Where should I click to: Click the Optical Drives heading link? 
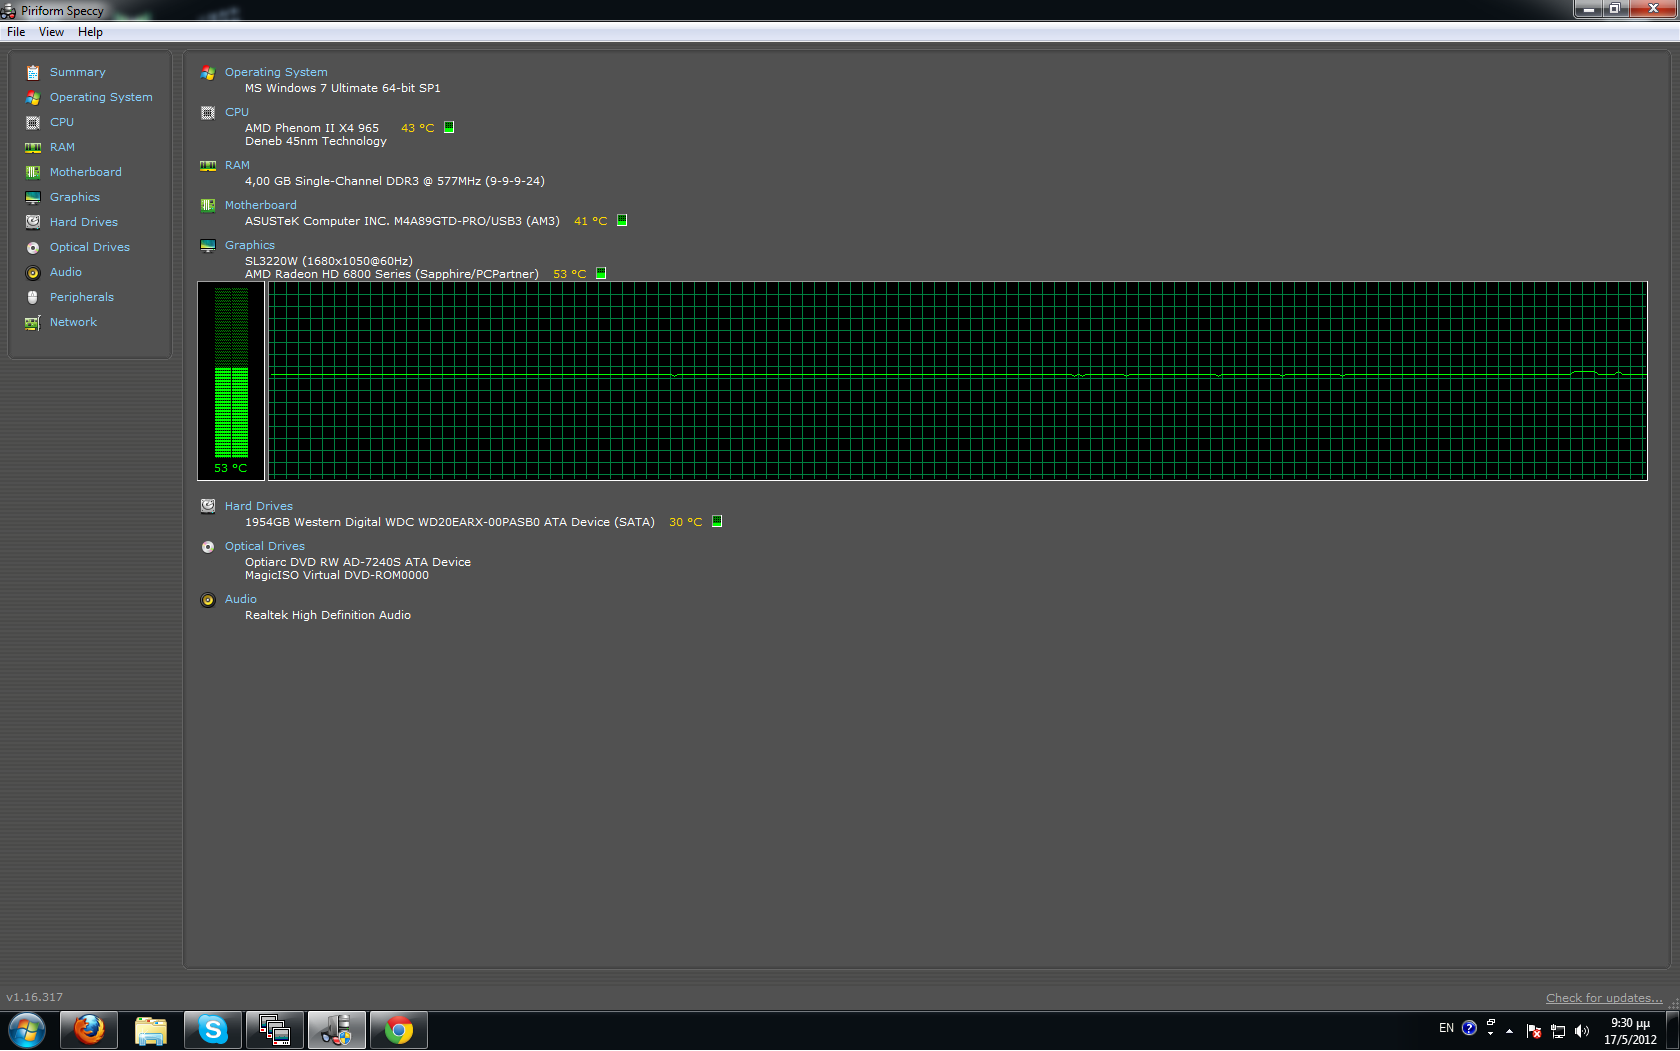[x=265, y=546]
